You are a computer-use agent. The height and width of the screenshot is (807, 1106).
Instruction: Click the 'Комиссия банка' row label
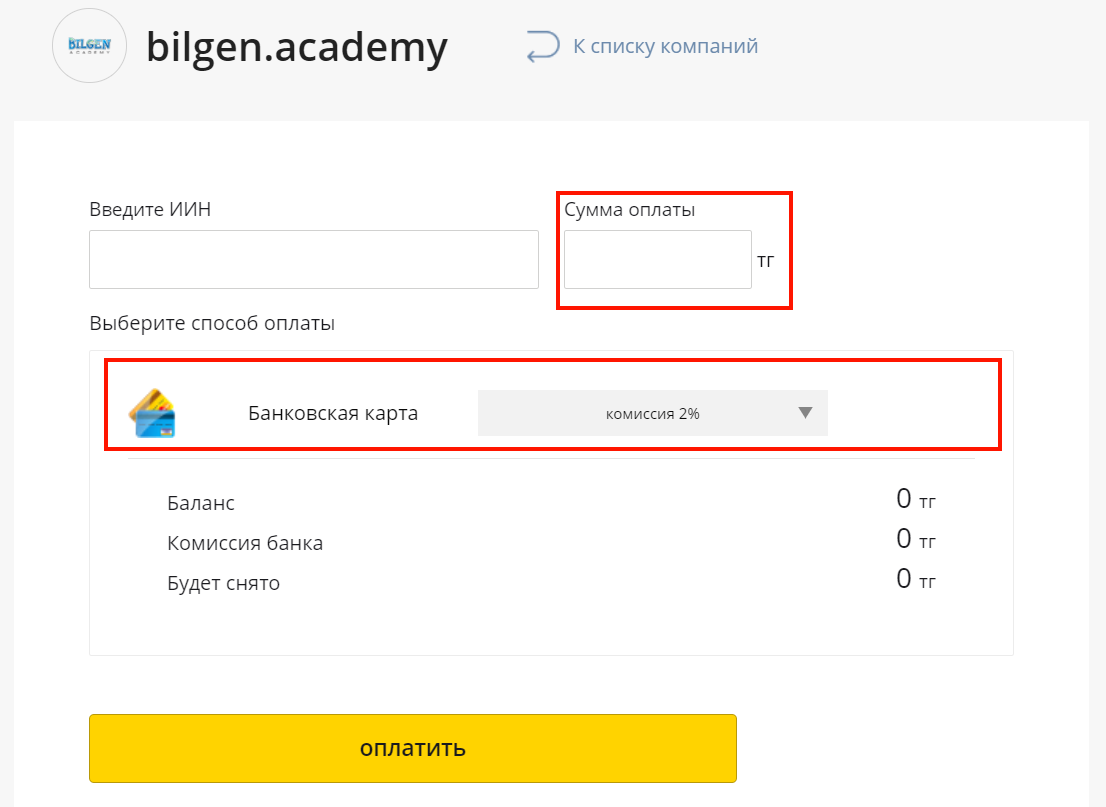[x=245, y=543]
